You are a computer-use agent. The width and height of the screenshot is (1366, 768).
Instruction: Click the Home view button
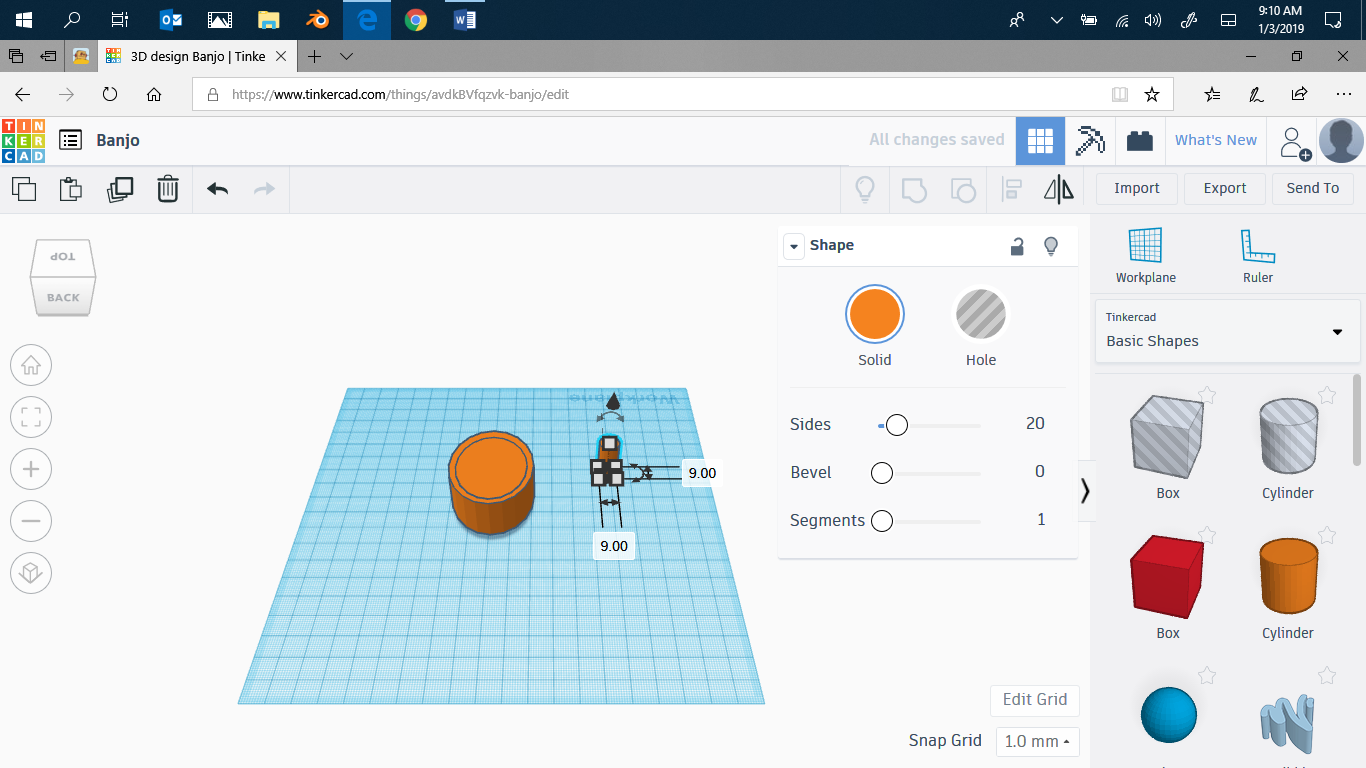pyautogui.click(x=31, y=365)
